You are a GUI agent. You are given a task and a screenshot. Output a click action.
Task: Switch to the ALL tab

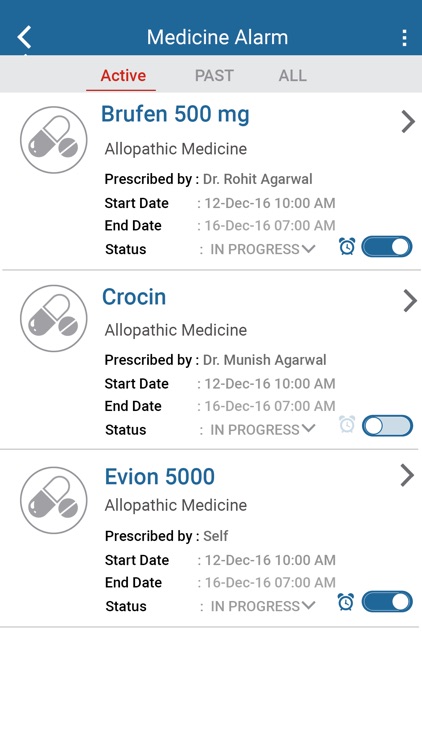(x=292, y=76)
